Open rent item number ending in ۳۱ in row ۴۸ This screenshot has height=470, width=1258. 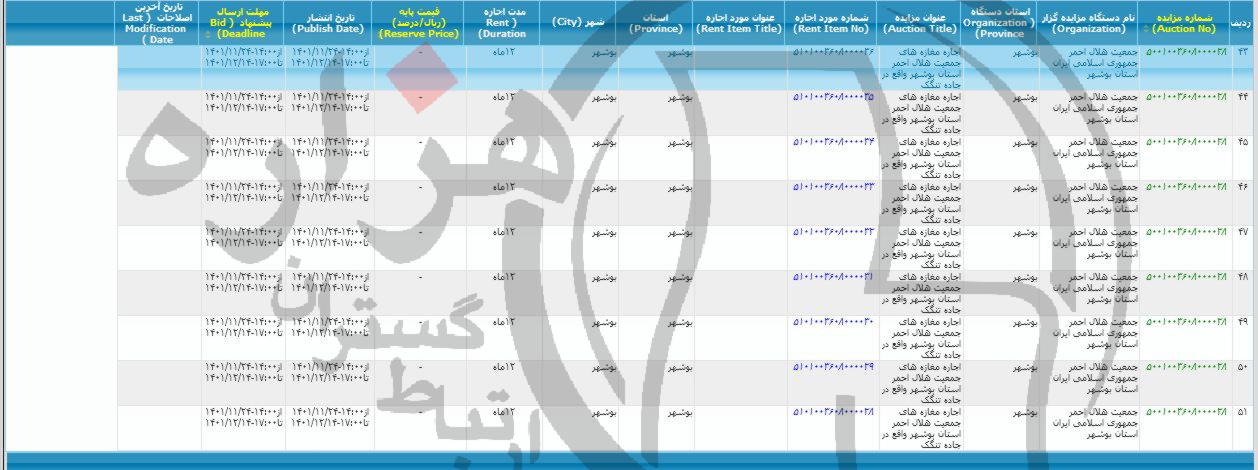pyautogui.click(x=834, y=277)
